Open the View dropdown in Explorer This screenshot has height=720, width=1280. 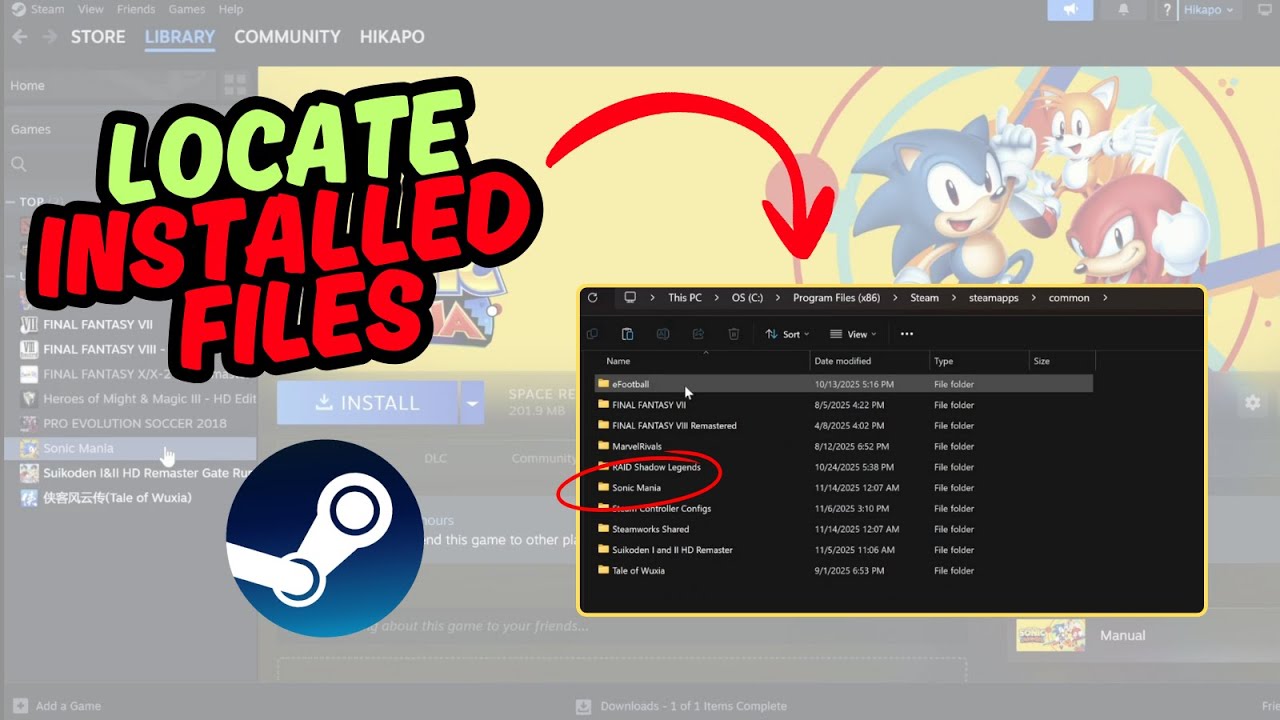click(x=853, y=334)
